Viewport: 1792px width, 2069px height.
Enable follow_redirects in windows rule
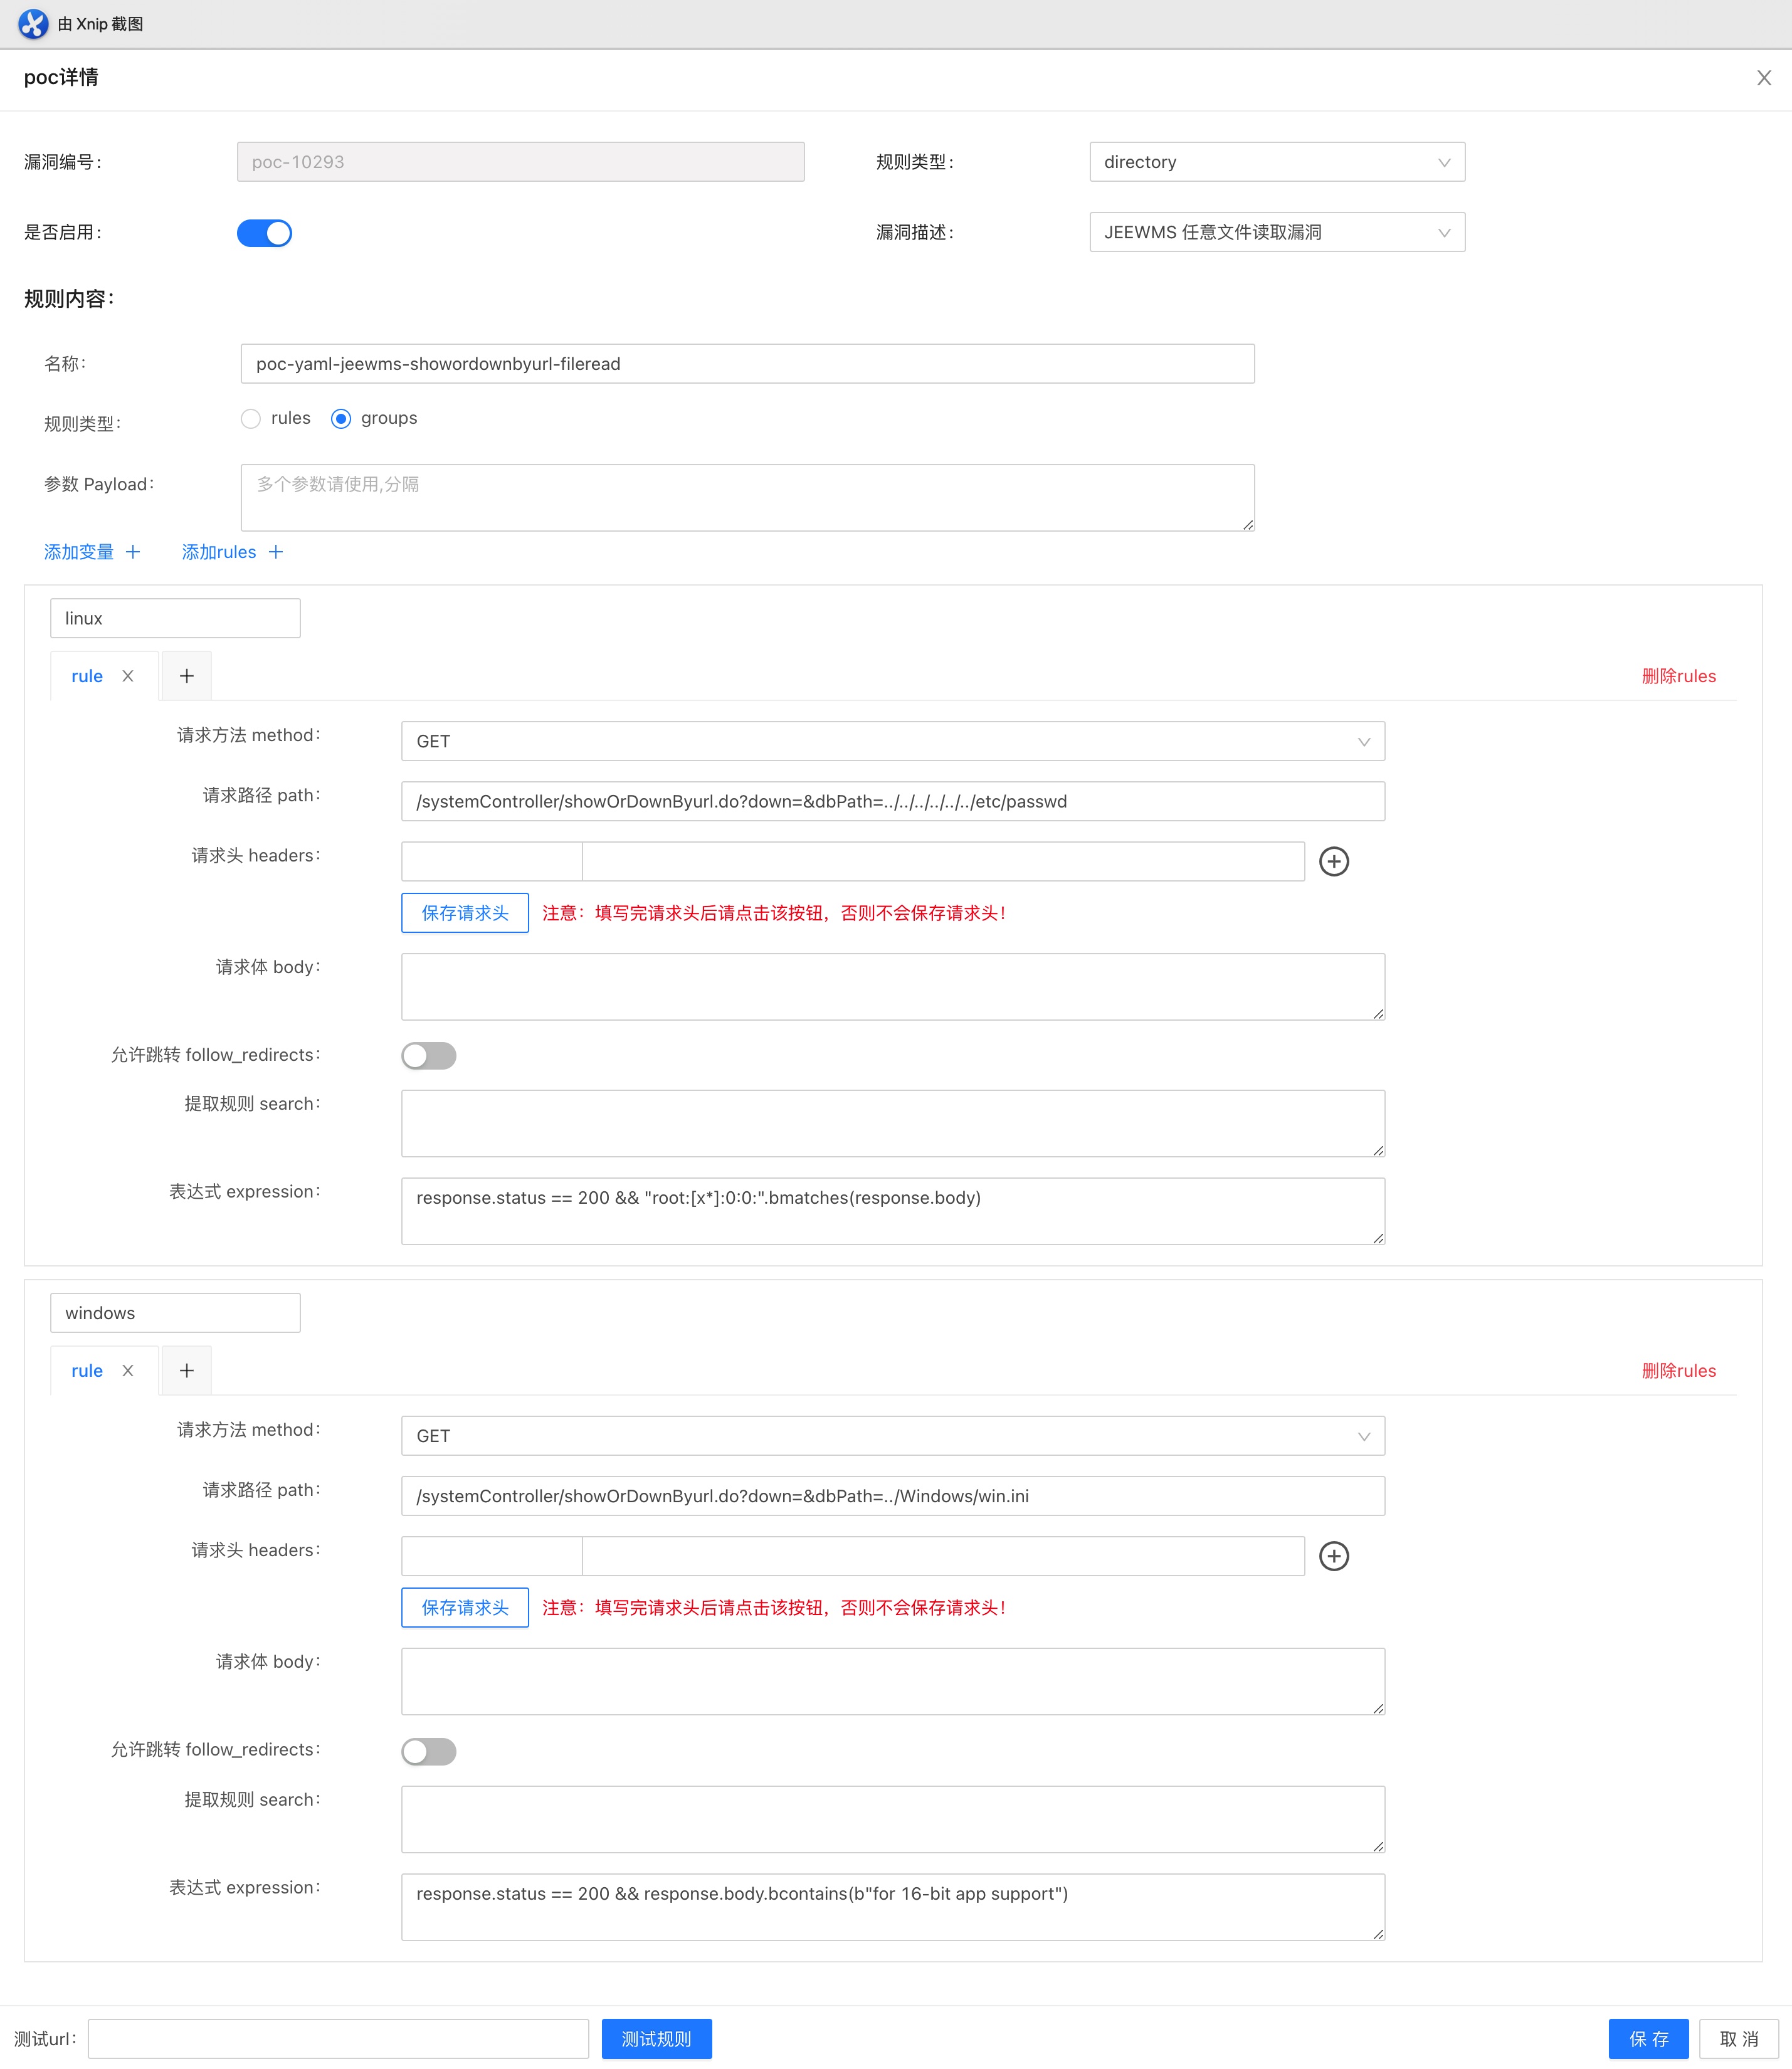(428, 1751)
